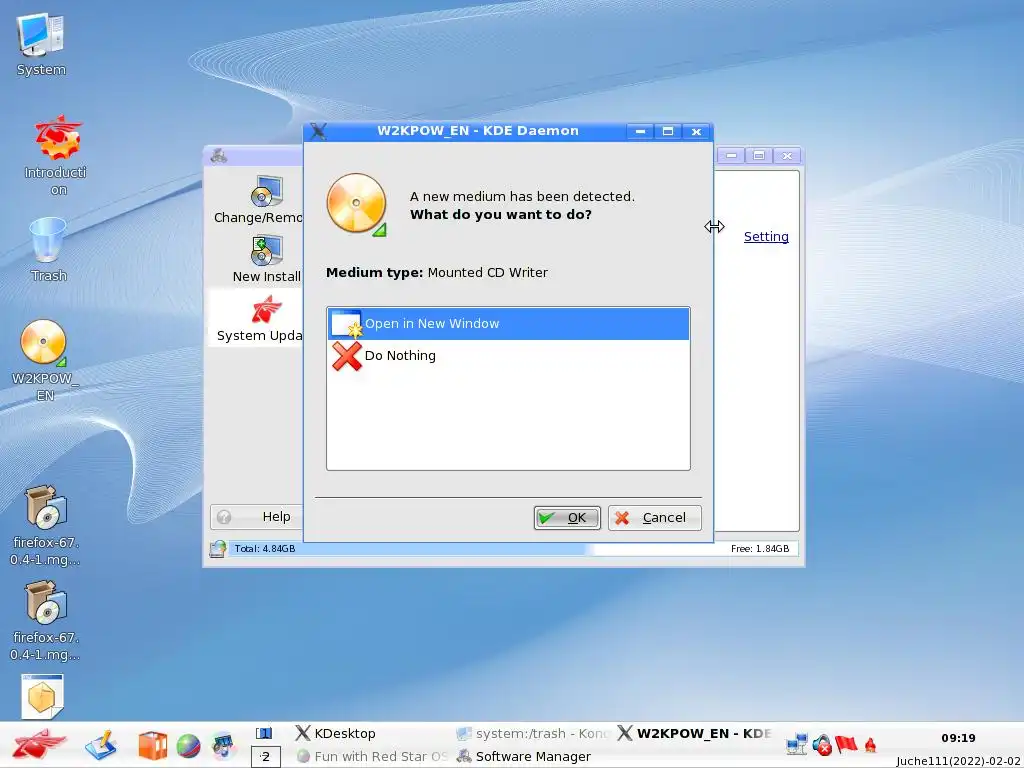Viewport: 1024px width, 768px height.
Task: Click the Software Manager title bar icon
Action: click(x=219, y=155)
